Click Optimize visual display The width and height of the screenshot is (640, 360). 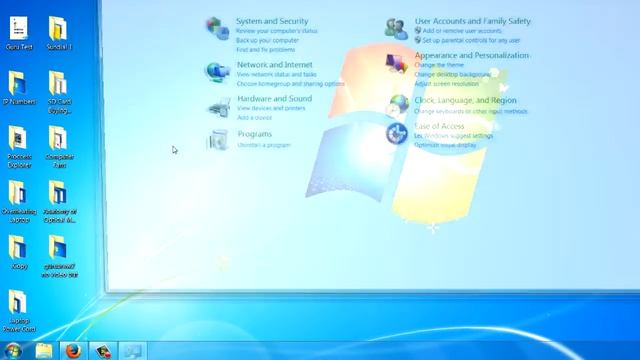click(445, 145)
